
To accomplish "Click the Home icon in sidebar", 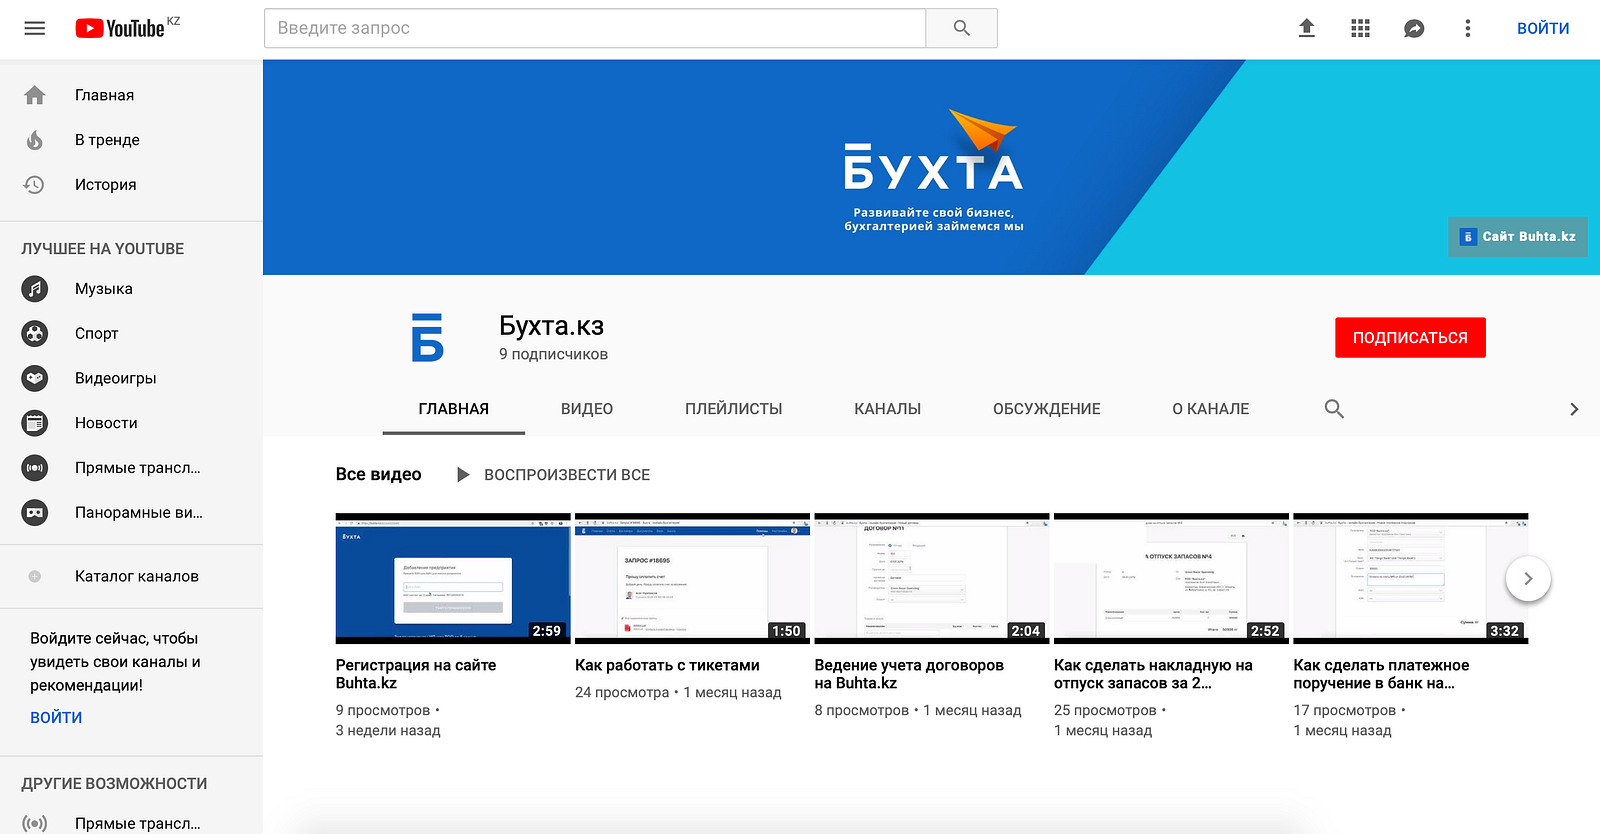I will (35, 95).
